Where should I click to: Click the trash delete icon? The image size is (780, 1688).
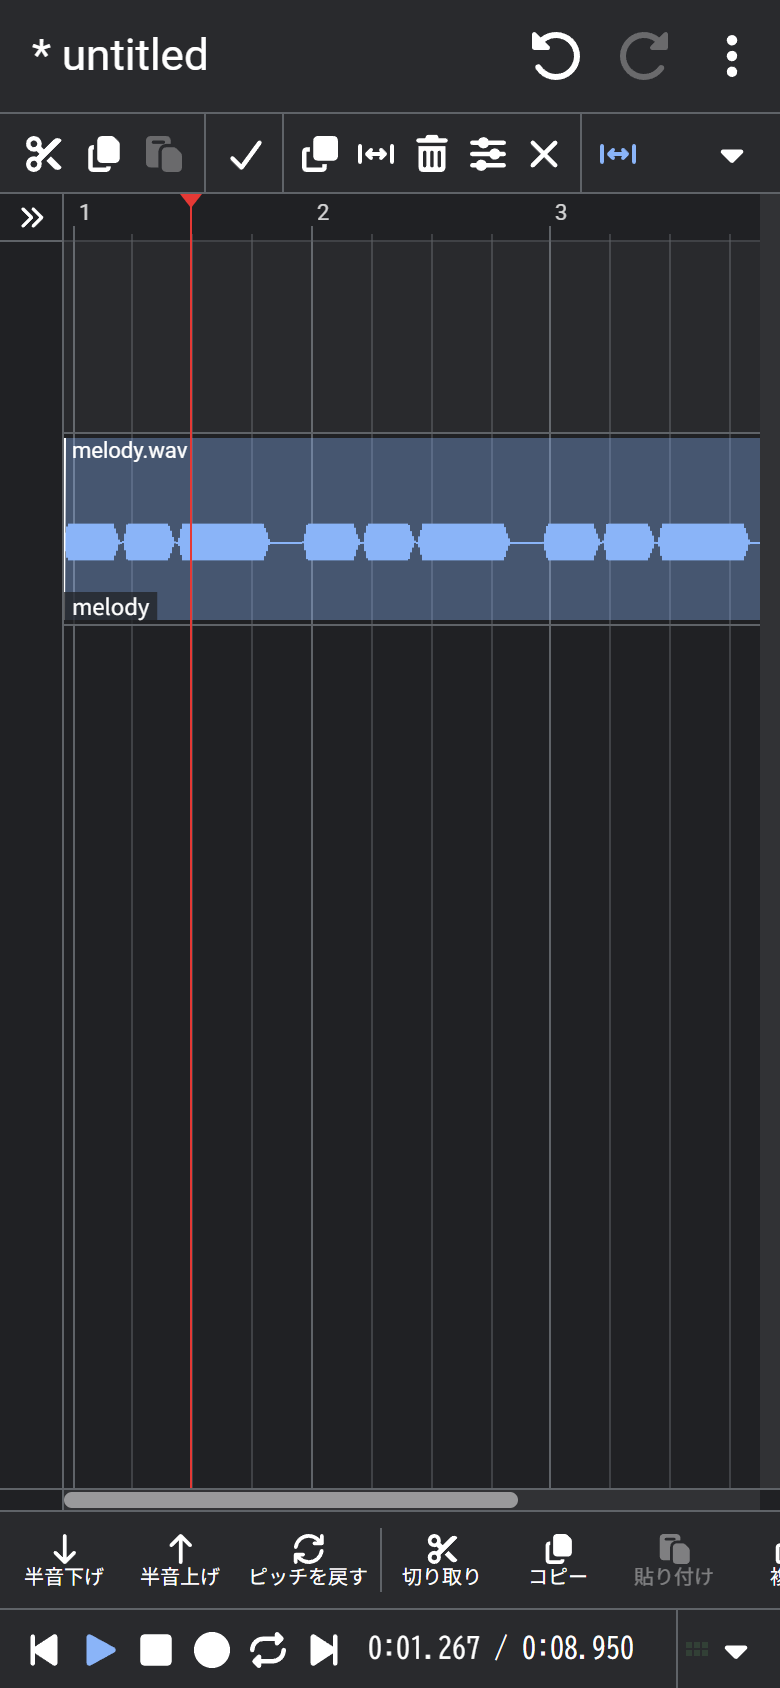click(432, 154)
